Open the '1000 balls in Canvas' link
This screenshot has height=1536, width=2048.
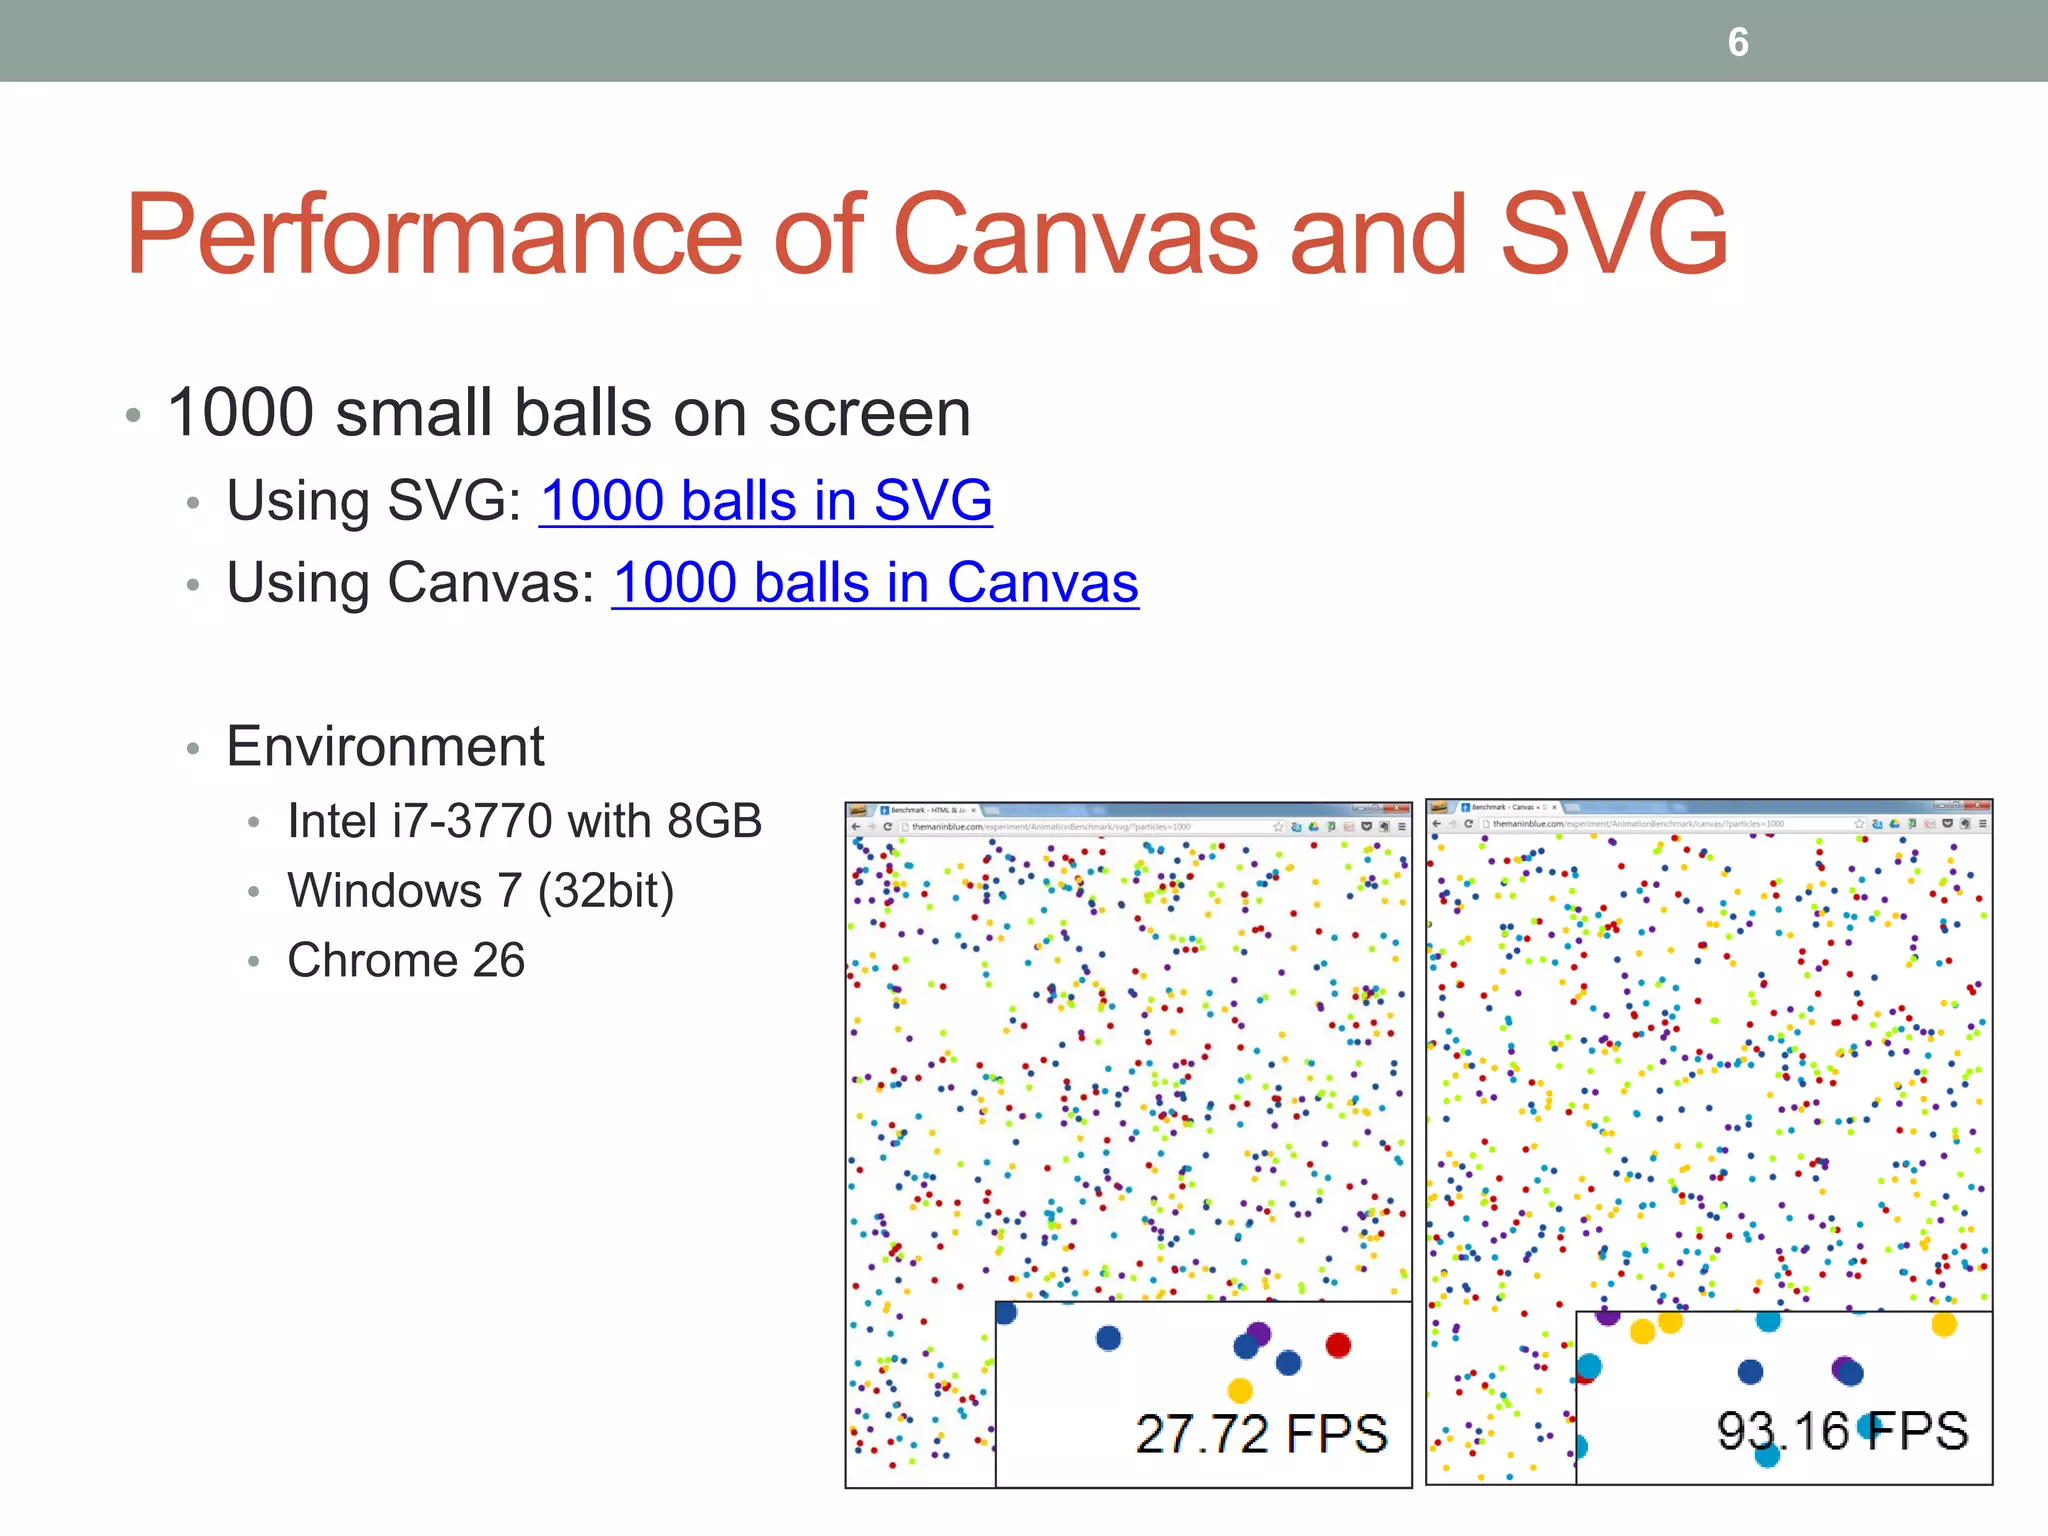(875, 582)
